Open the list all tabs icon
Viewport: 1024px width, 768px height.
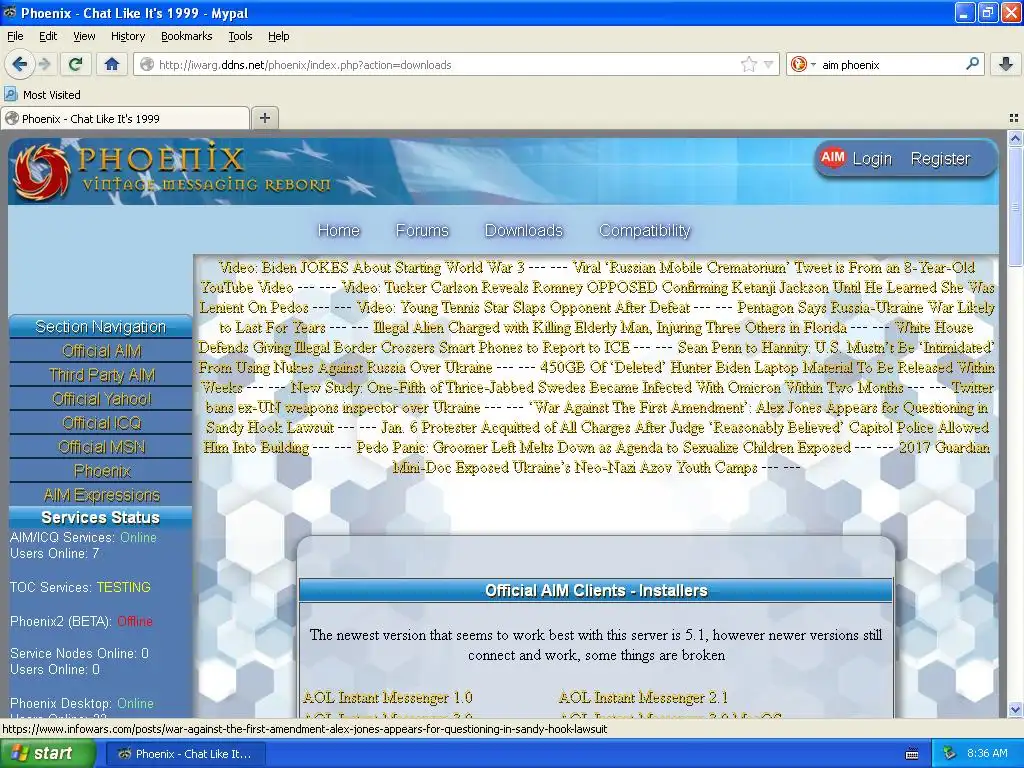click(1014, 118)
